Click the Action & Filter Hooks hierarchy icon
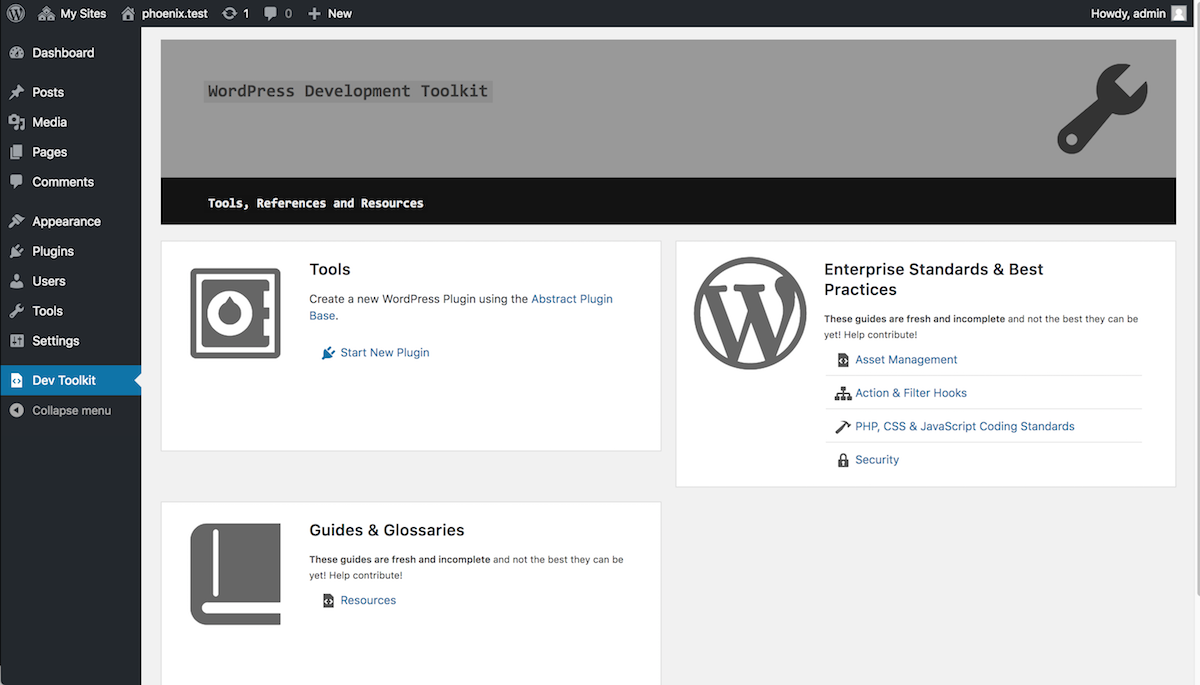The width and height of the screenshot is (1200, 685). pos(843,394)
